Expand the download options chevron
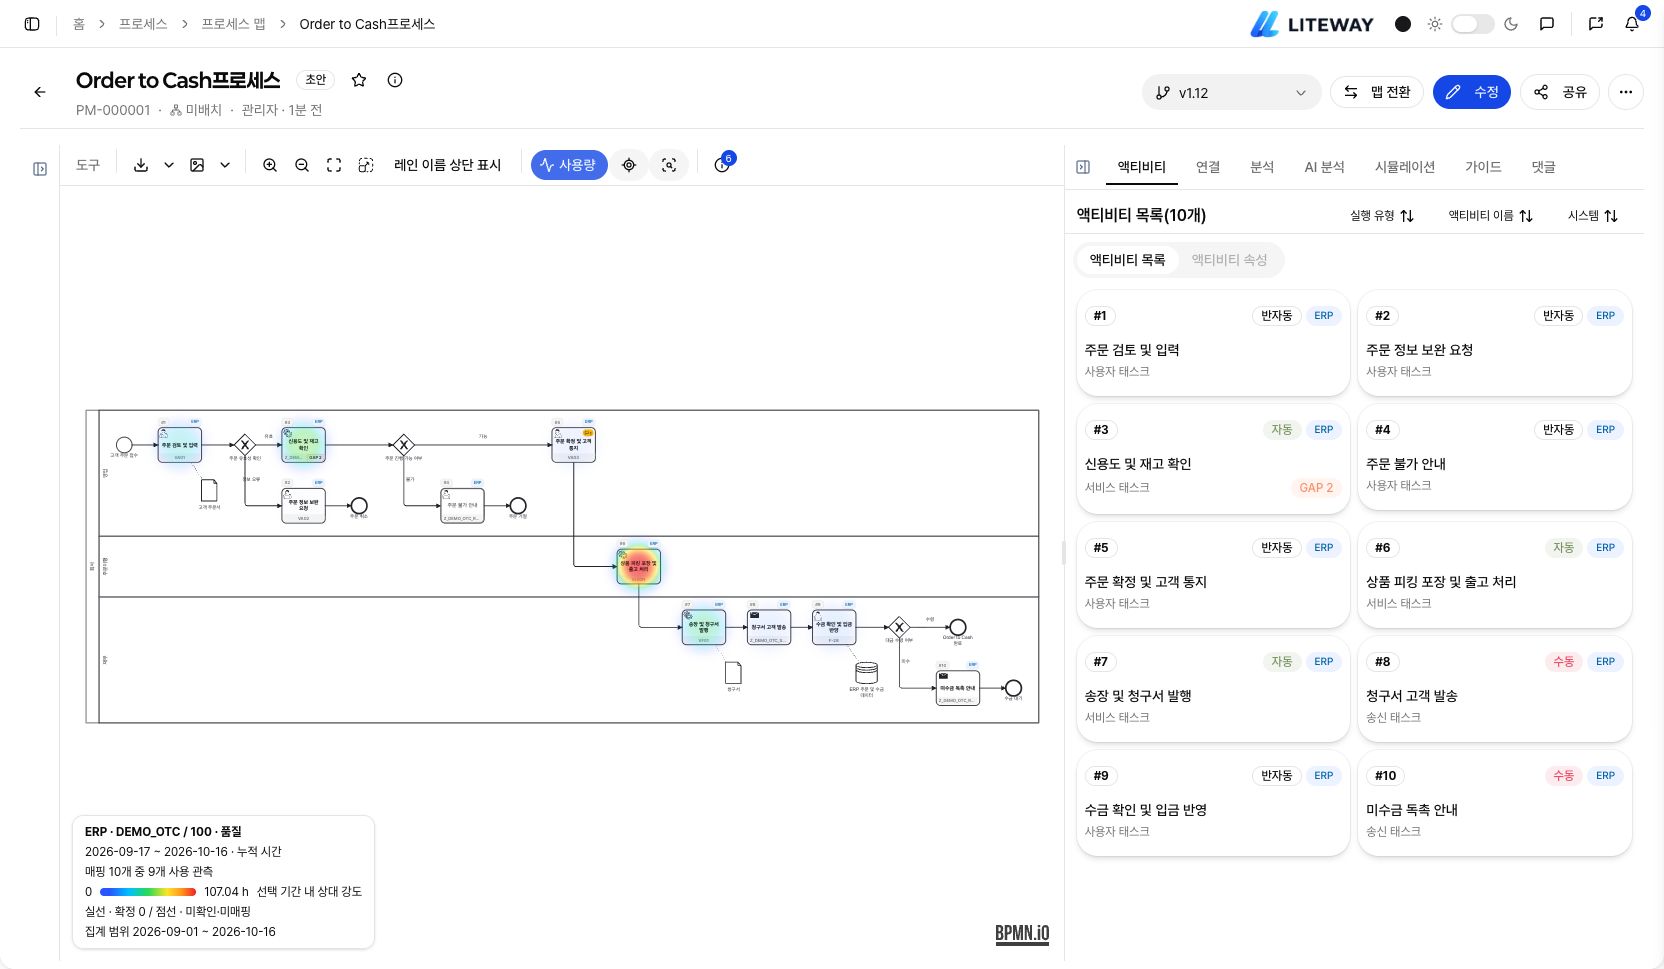This screenshot has width=1664, height=969. [x=169, y=165]
